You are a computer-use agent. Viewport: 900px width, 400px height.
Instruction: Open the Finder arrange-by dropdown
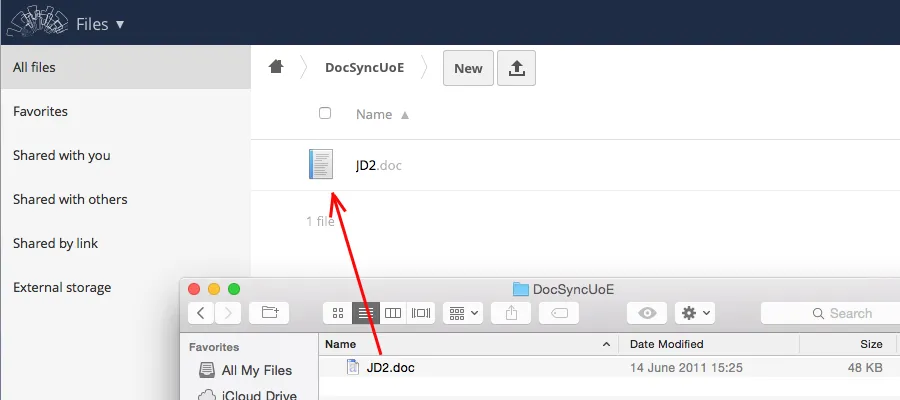point(463,313)
